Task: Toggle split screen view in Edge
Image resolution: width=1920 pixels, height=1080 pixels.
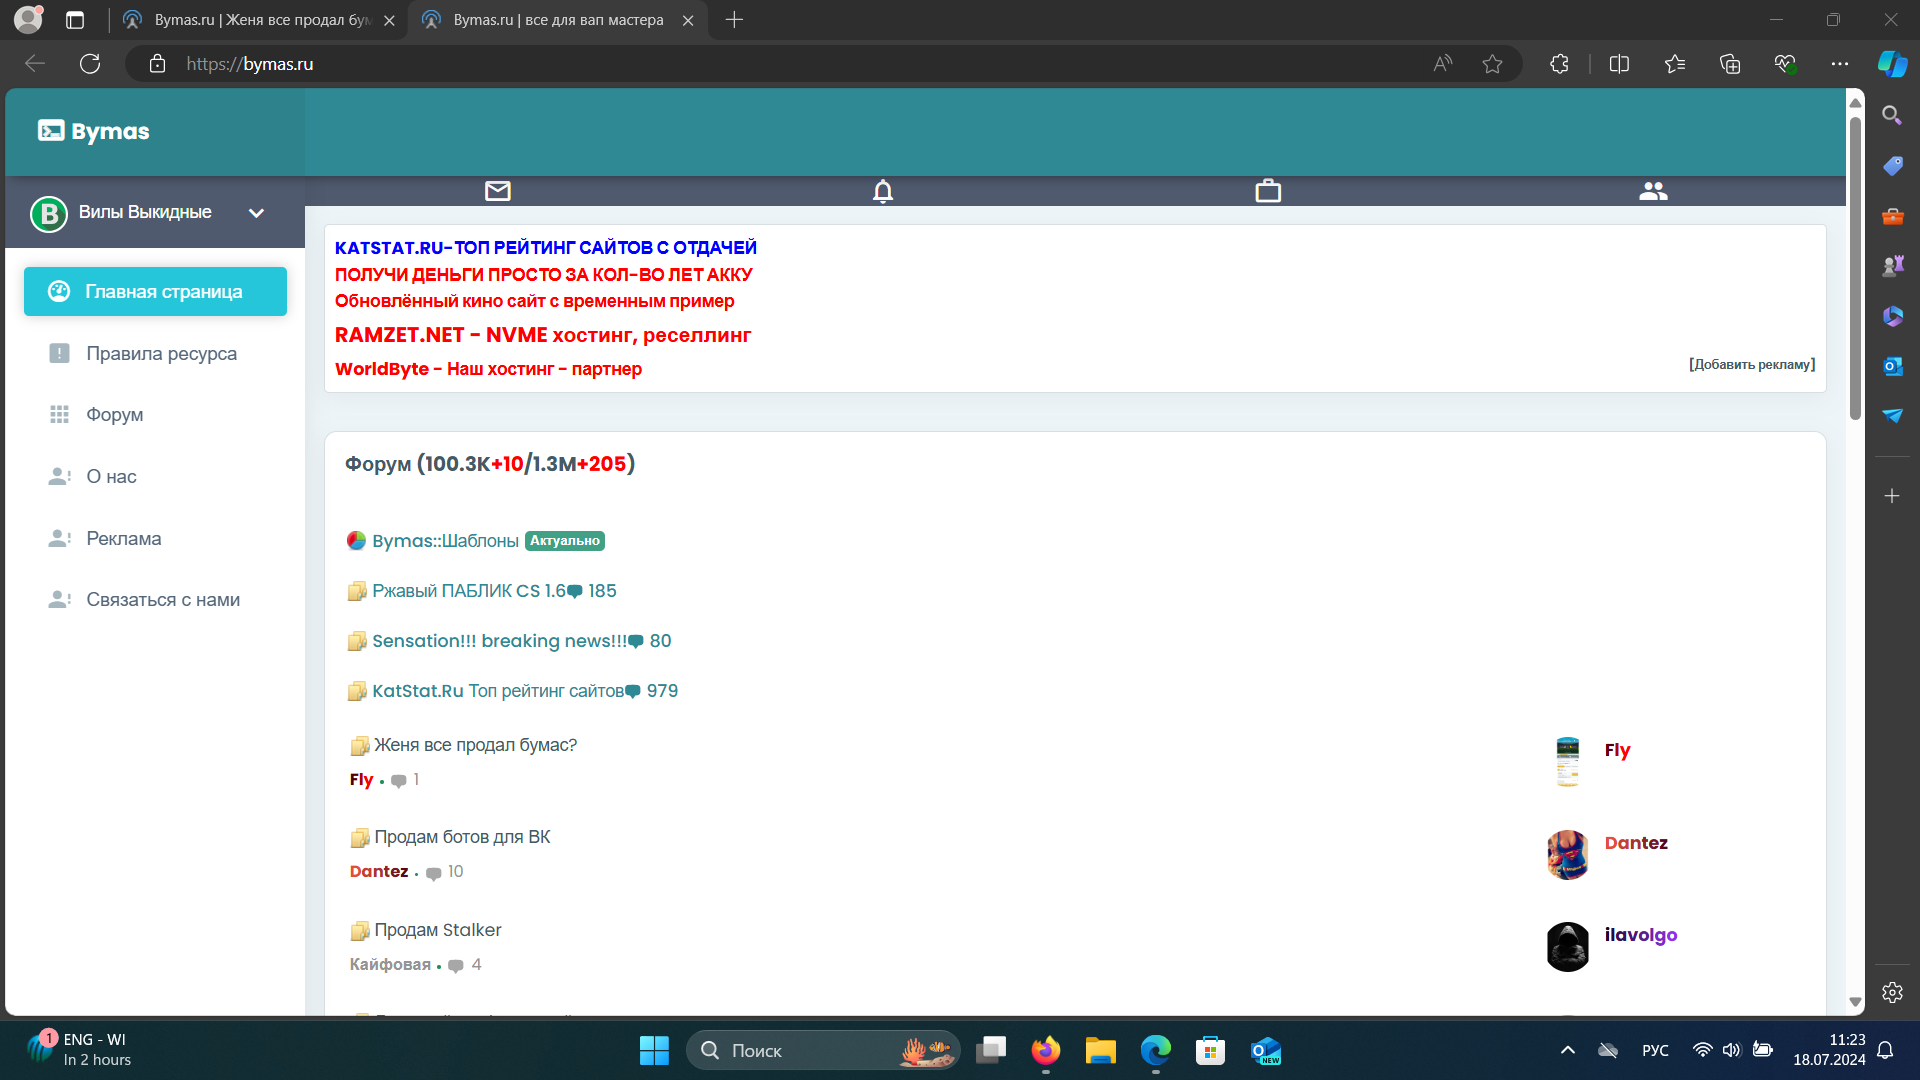Action: (x=1619, y=64)
